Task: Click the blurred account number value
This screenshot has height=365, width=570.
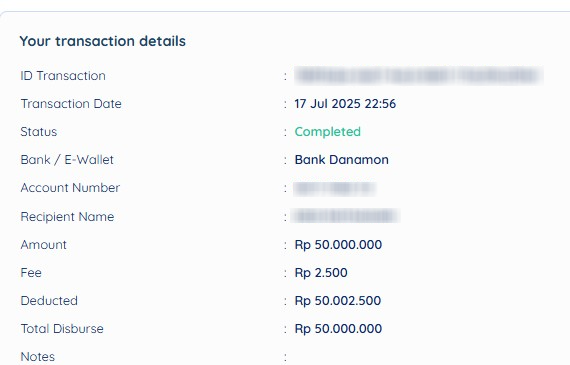Action: coord(334,188)
